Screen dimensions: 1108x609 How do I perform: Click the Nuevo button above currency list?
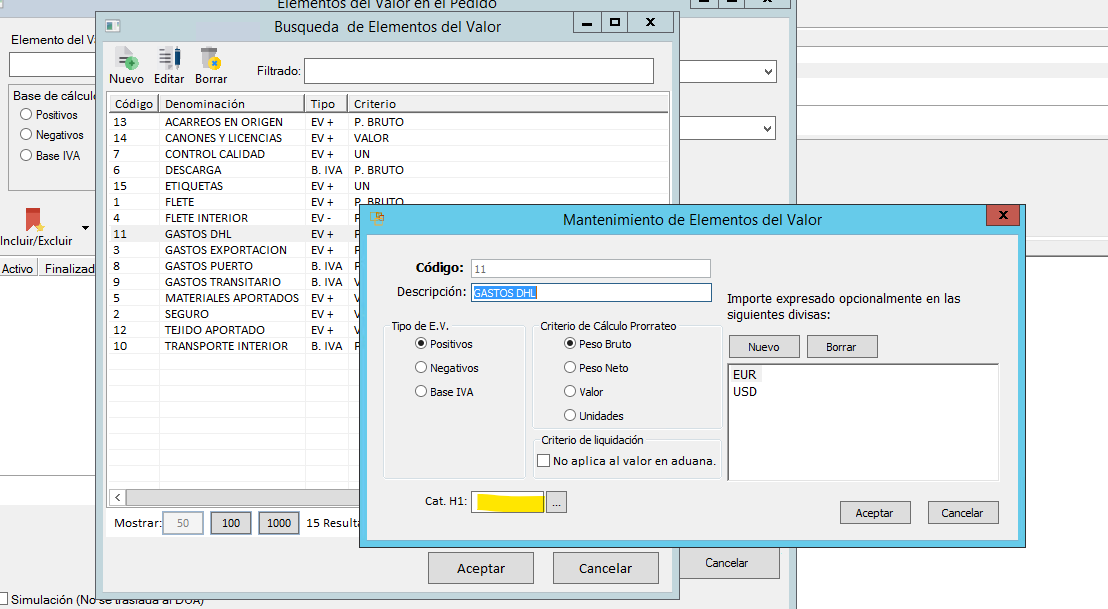click(x=763, y=347)
